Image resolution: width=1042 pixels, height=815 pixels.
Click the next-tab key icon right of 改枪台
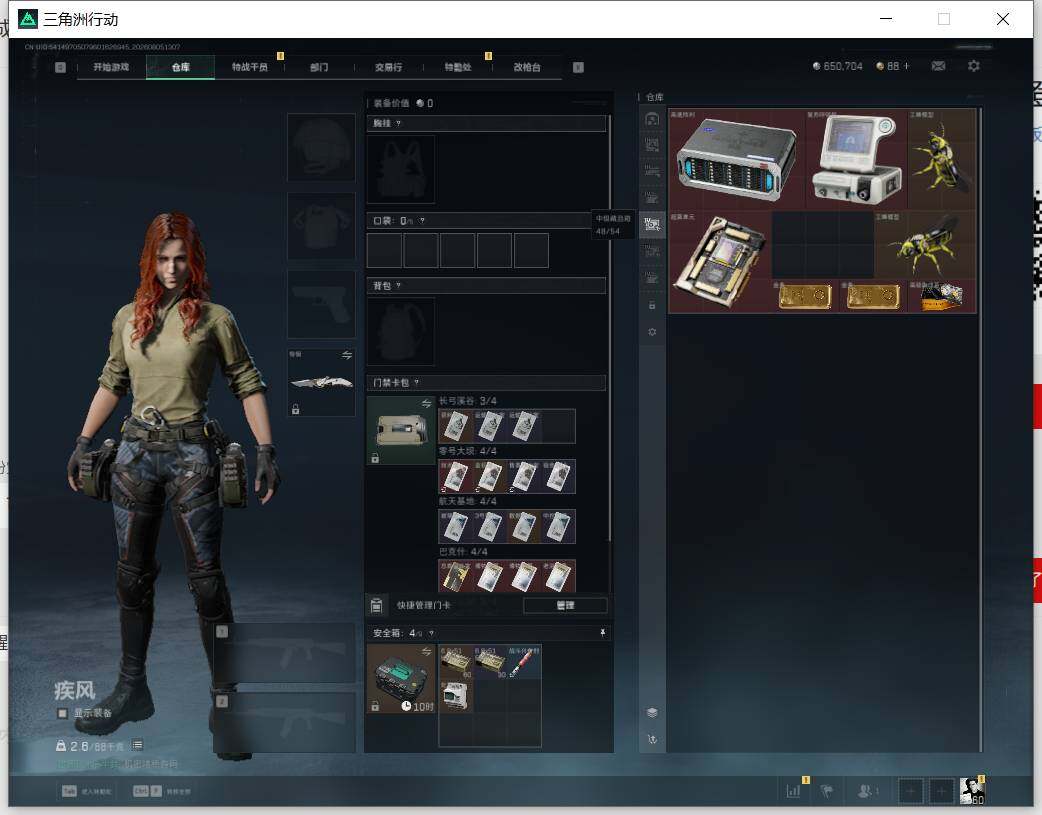pos(578,67)
